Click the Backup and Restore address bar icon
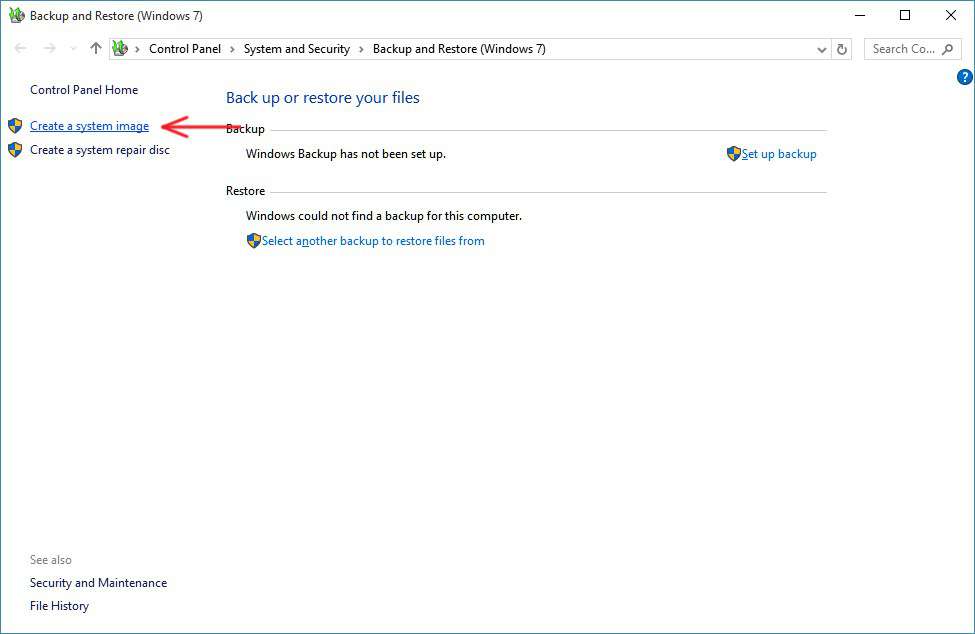975x634 pixels. point(120,48)
